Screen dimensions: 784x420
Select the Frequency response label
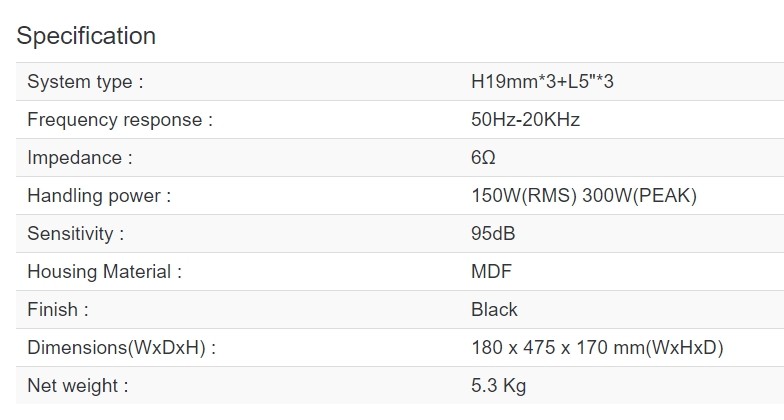pyautogui.click(x=120, y=120)
